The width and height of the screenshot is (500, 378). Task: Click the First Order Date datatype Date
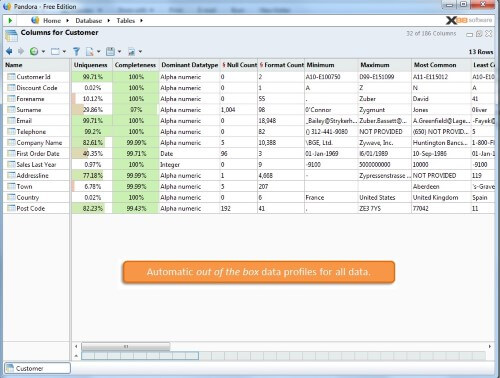click(167, 154)
